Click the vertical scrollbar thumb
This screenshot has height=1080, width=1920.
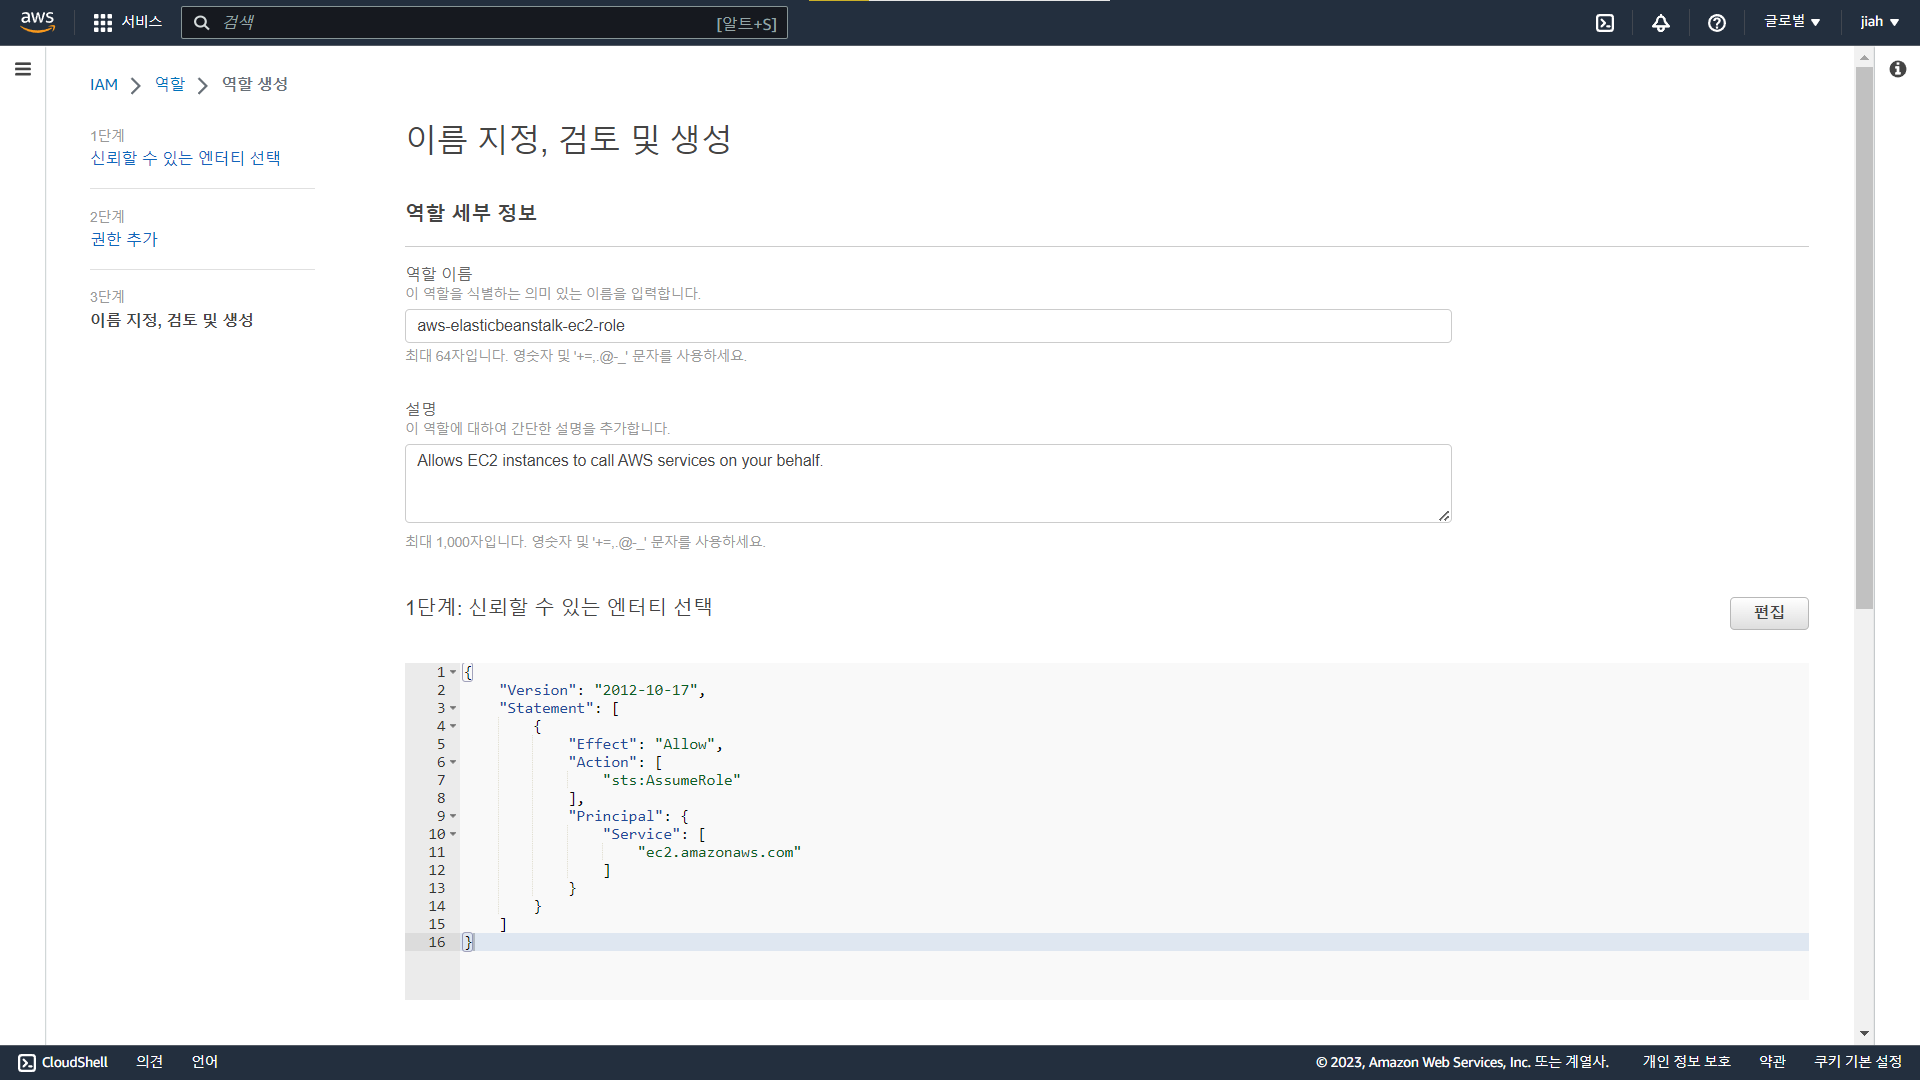click(x=1864, y=338)
